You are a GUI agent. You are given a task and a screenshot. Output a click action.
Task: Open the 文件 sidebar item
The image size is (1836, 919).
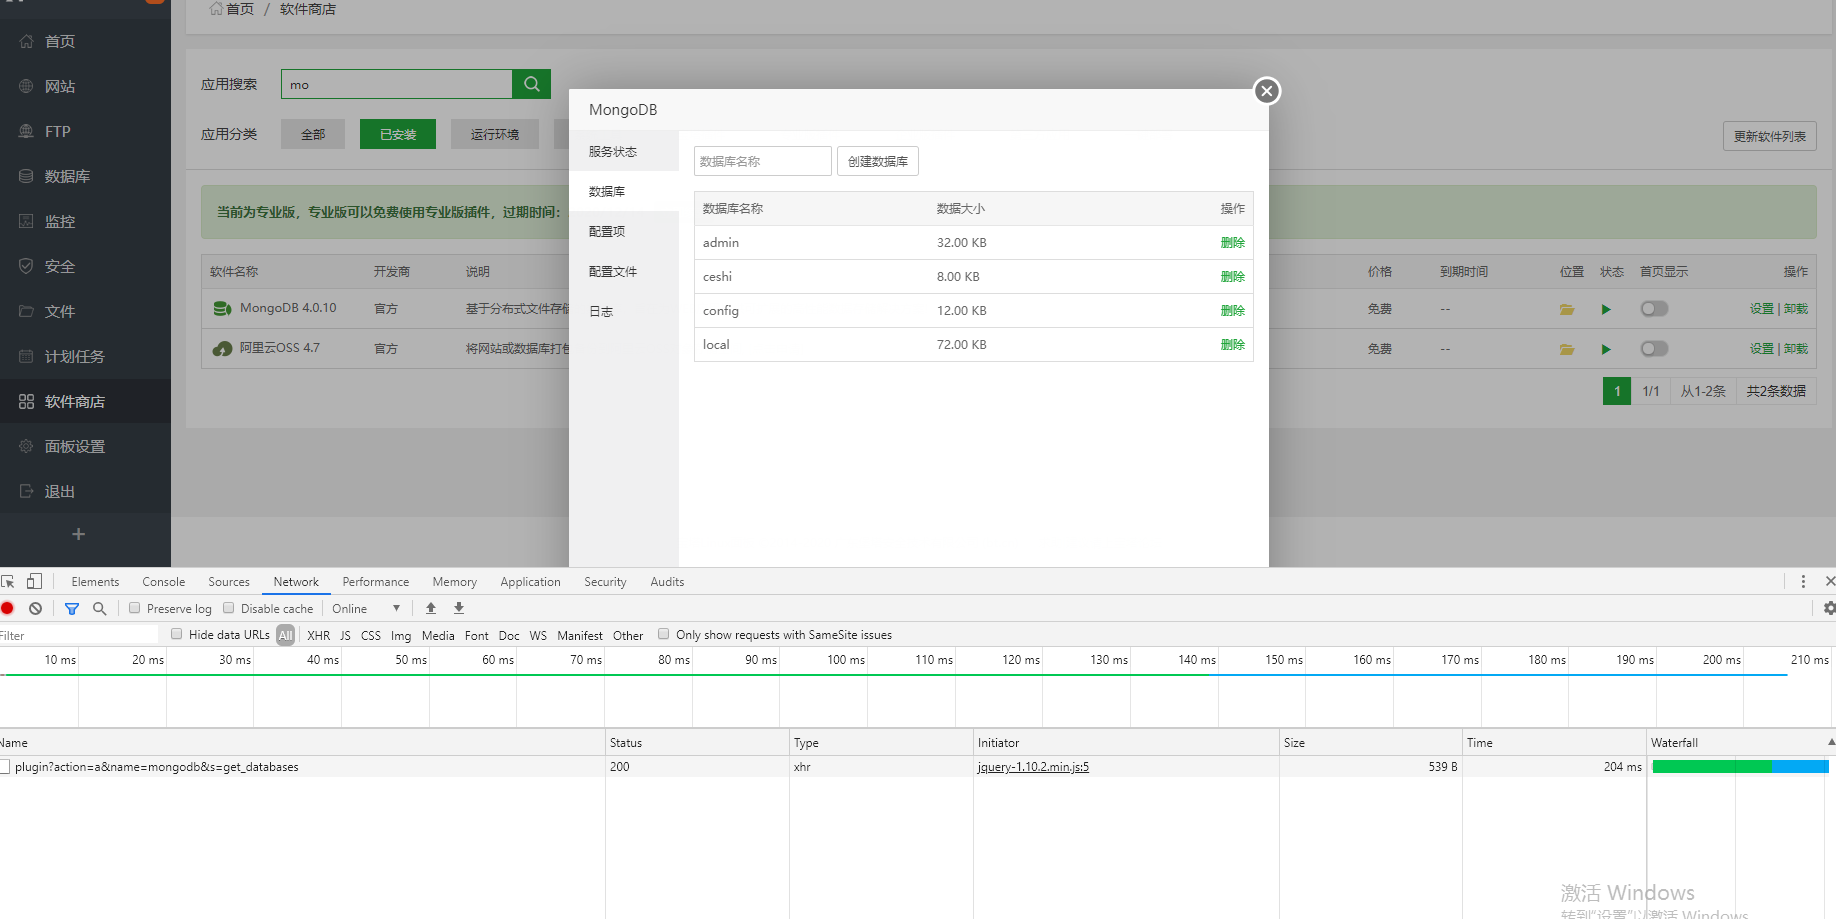85,311
